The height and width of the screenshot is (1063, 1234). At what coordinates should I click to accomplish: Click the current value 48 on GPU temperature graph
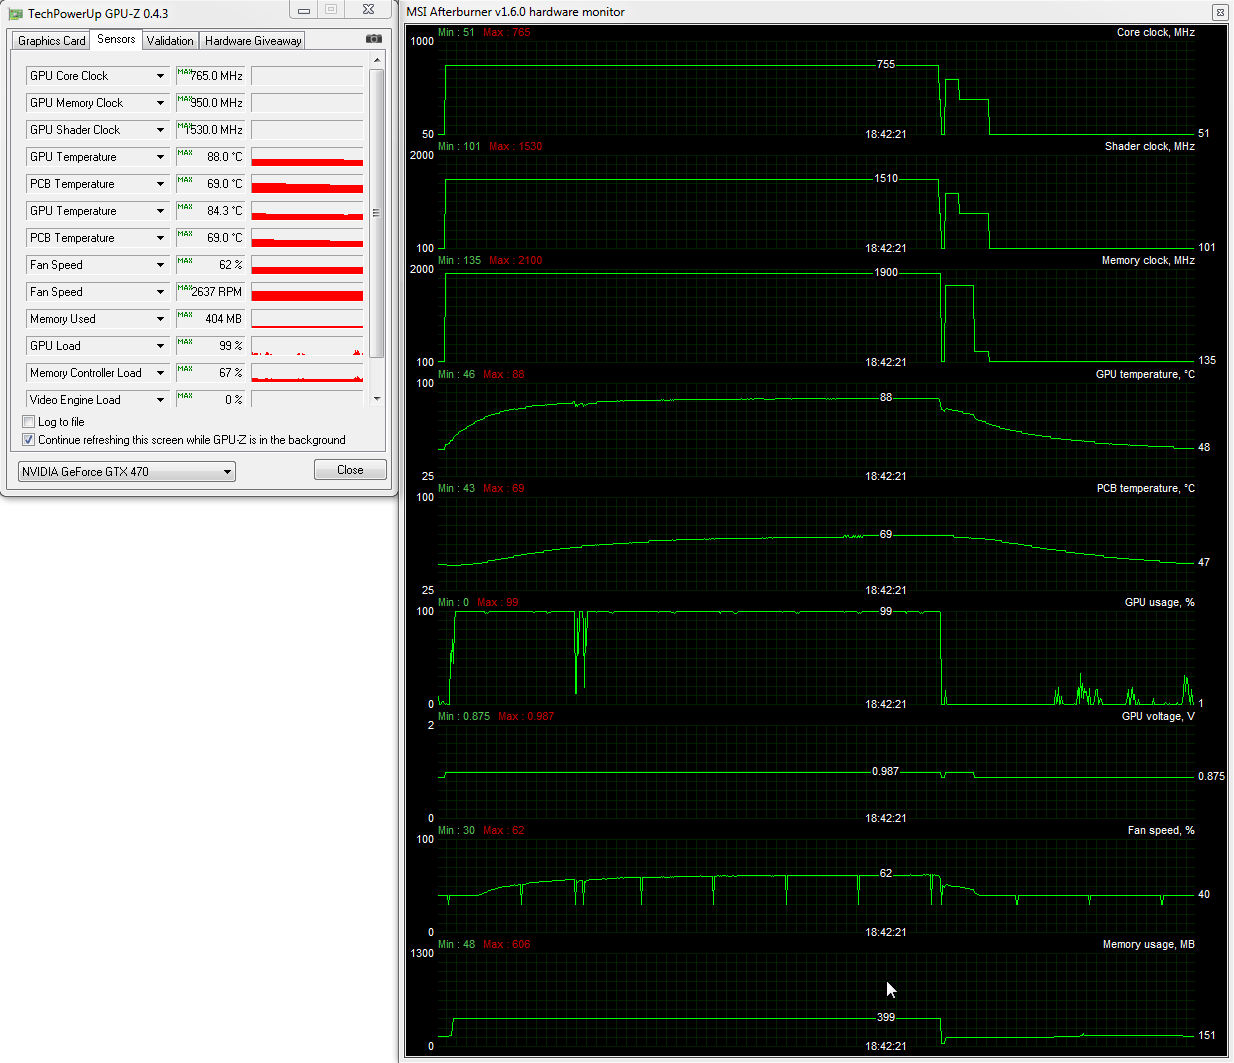pyautogui.click(x=1204, y=447)
